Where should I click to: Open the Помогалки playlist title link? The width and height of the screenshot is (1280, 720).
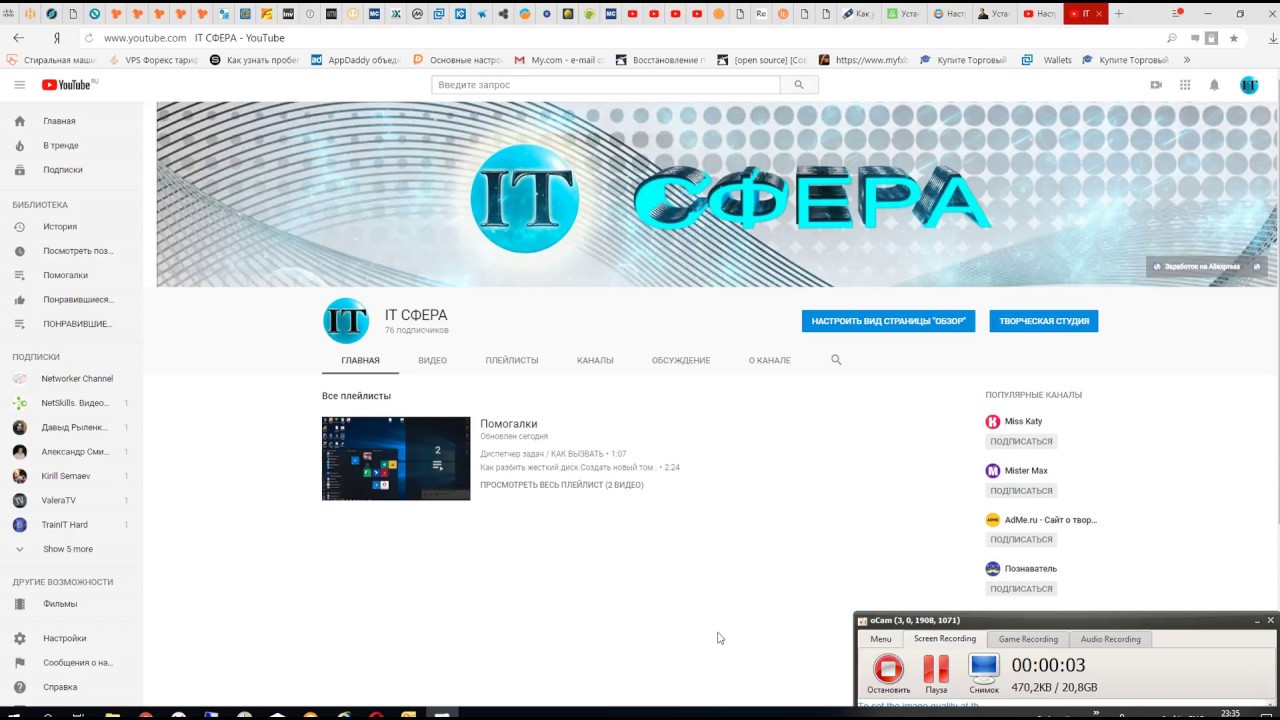point(508,424)
